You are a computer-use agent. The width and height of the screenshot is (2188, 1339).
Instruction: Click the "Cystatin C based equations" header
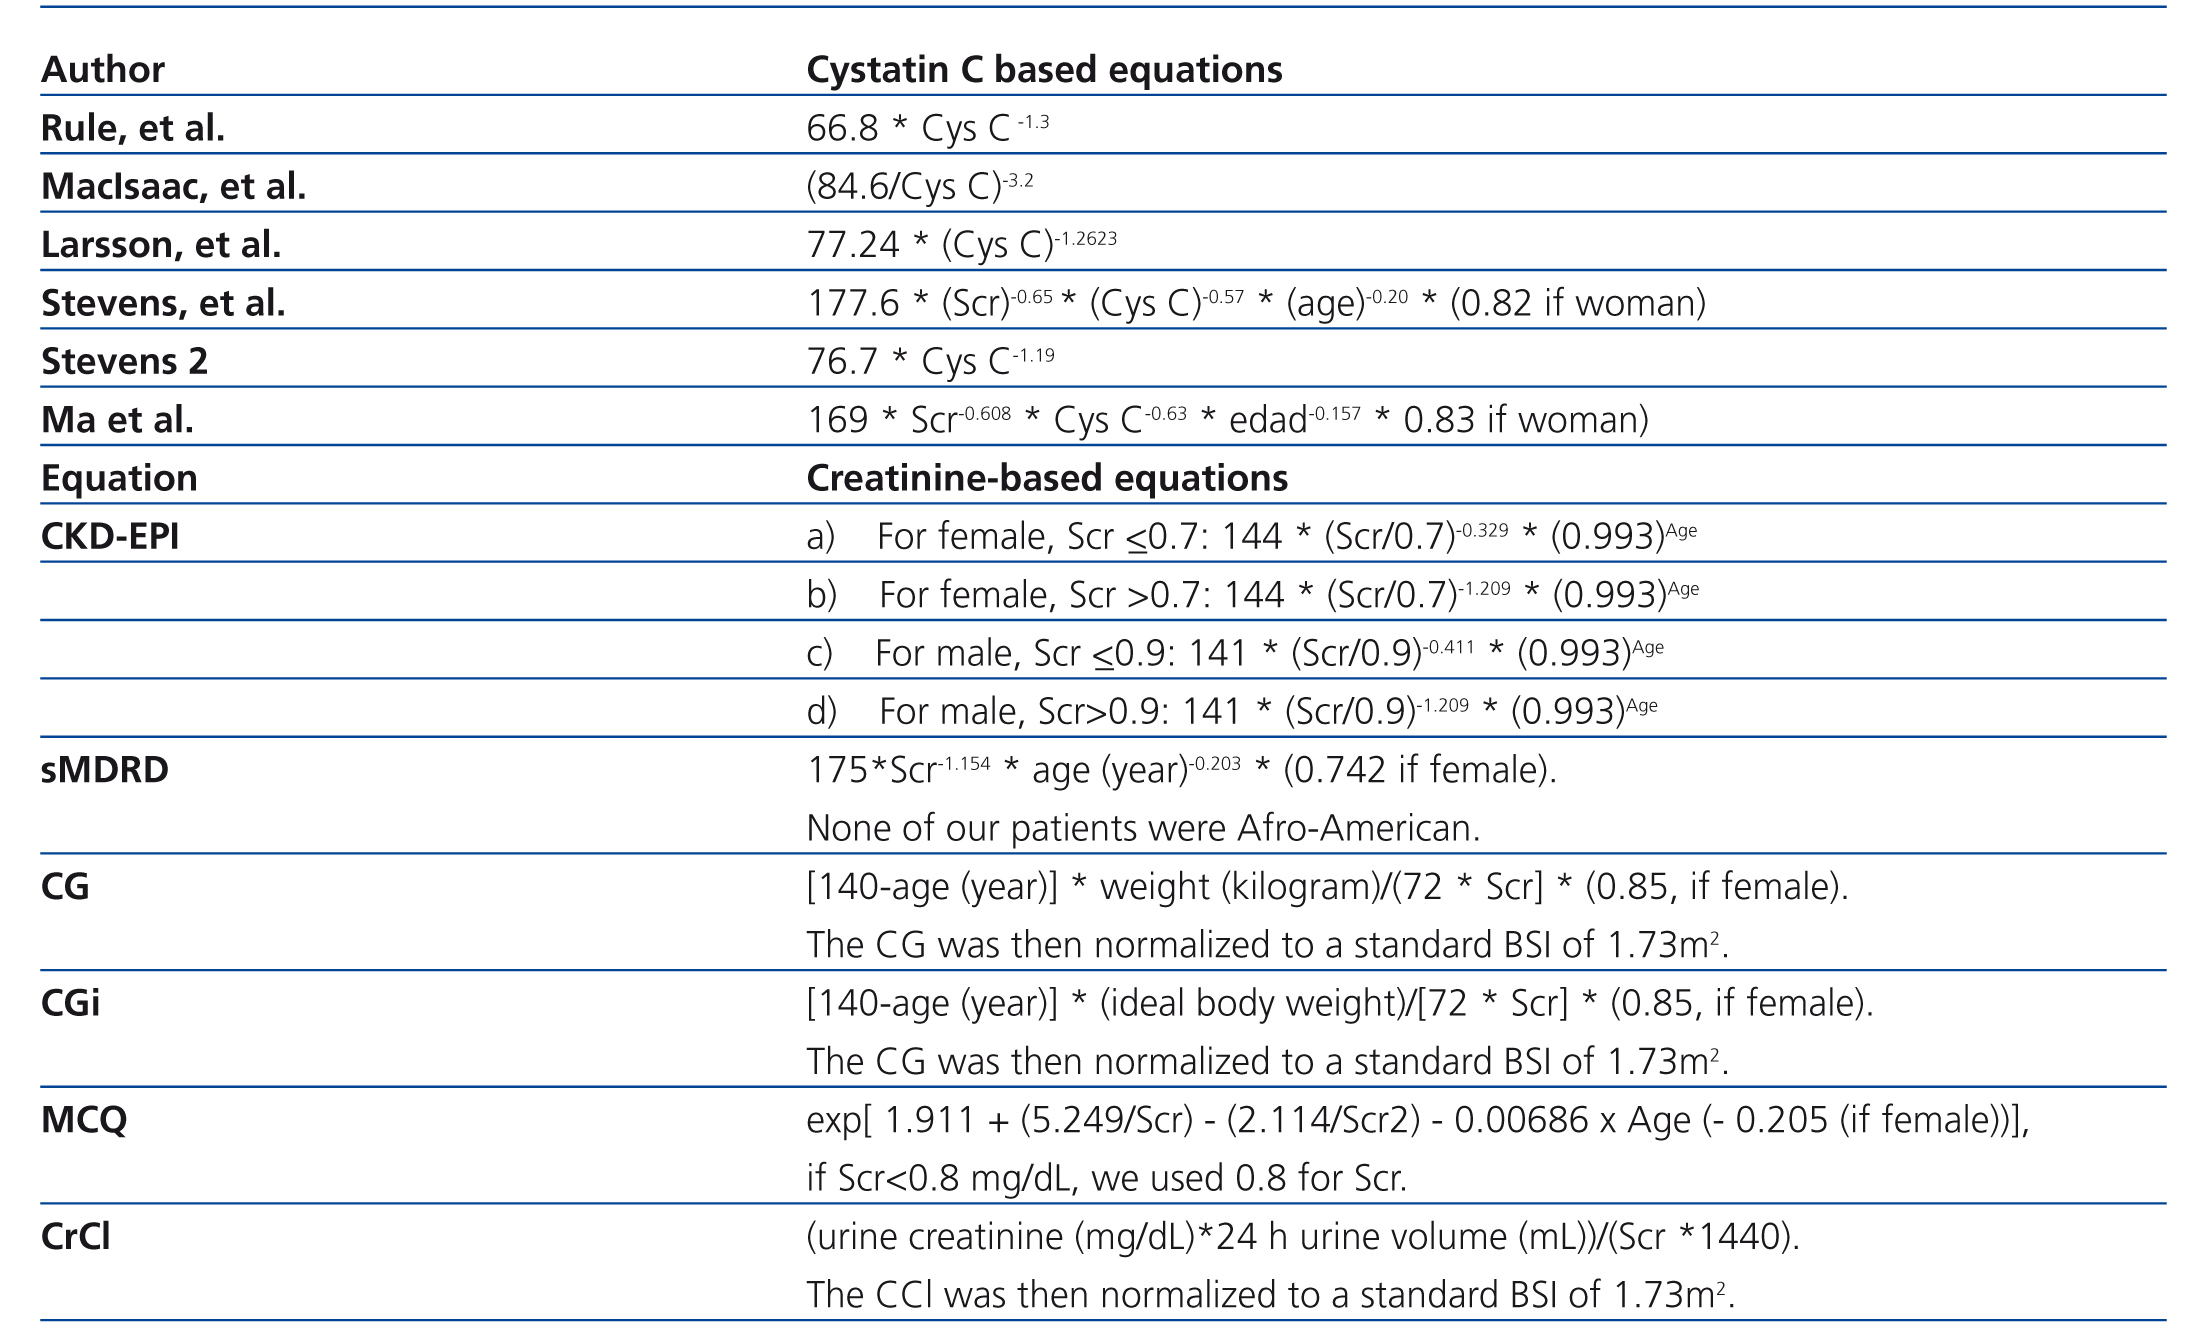pos(1044,70)
